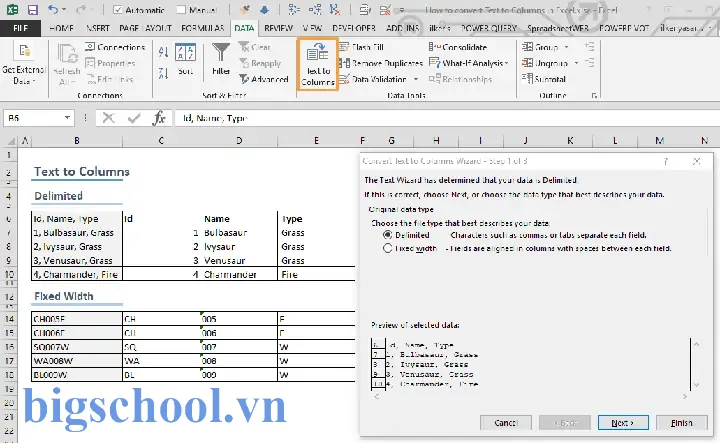
Task: Expand Data Validation dropdown arrow
Action: (416, 79)
